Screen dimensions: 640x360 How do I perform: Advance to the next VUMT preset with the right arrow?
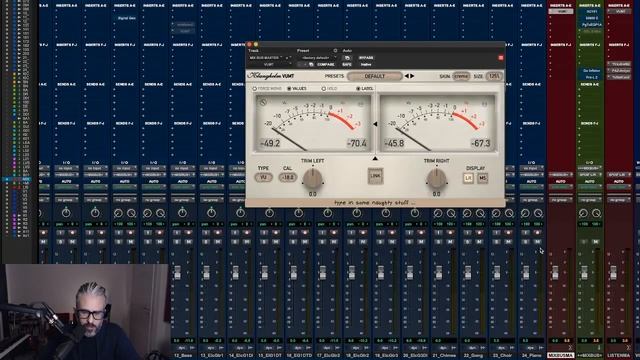pos(412,76)
